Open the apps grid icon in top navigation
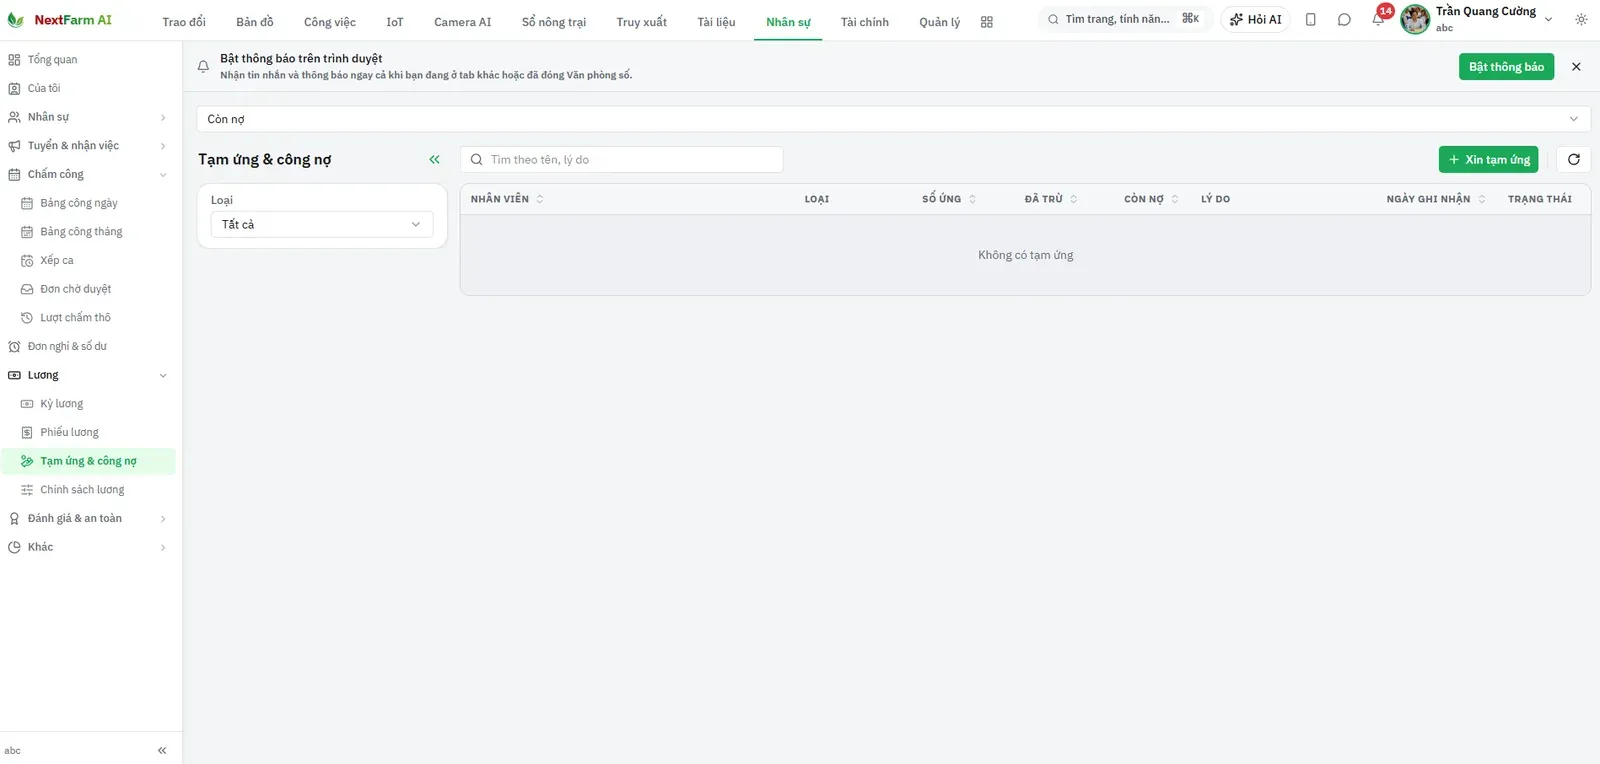Viewport: 1600px width, 764px height. coord(987,22)
